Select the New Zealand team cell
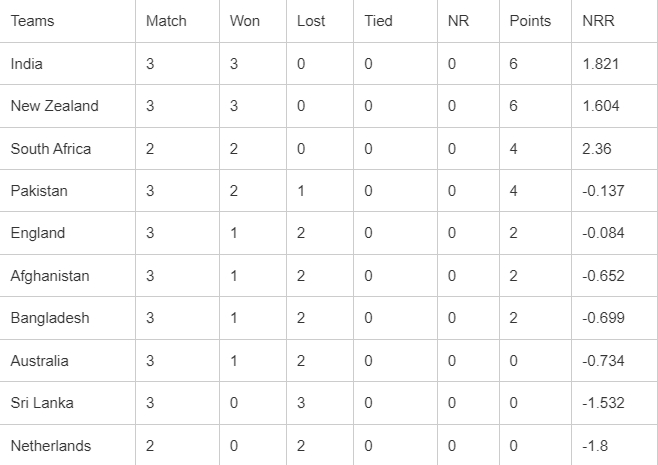 click(55, 106)
